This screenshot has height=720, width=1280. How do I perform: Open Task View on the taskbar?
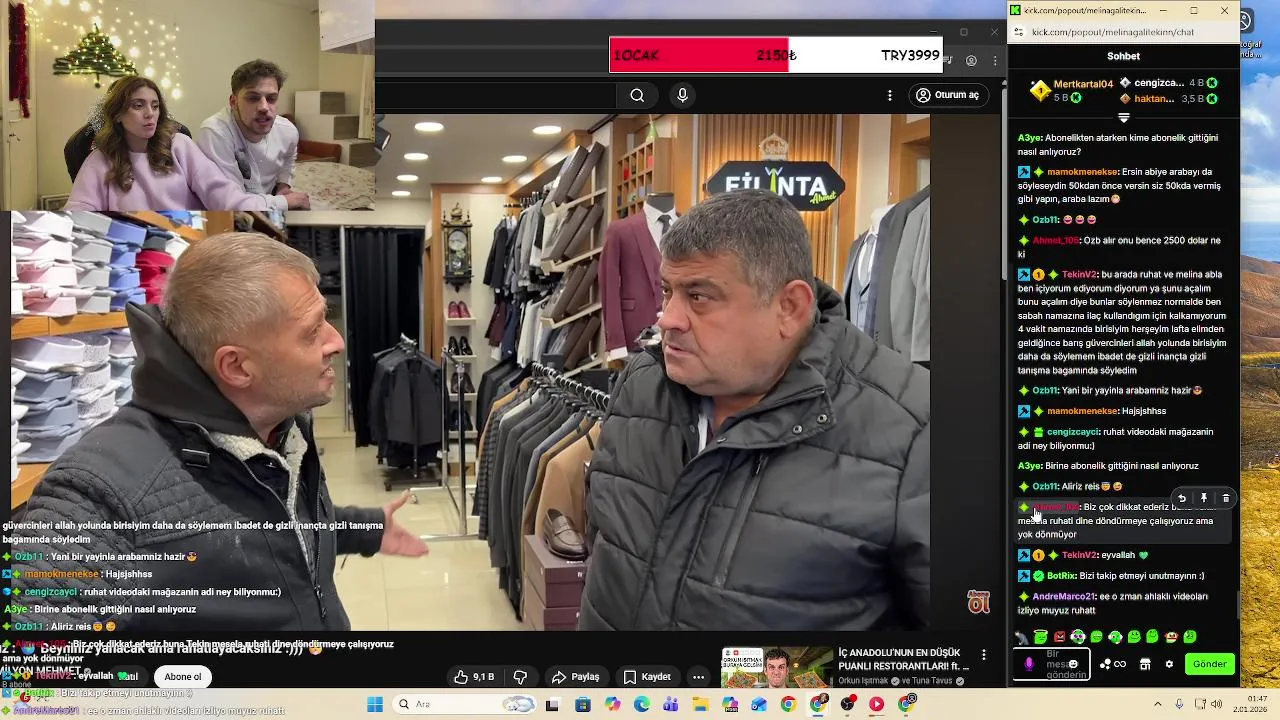click(552, 704)
